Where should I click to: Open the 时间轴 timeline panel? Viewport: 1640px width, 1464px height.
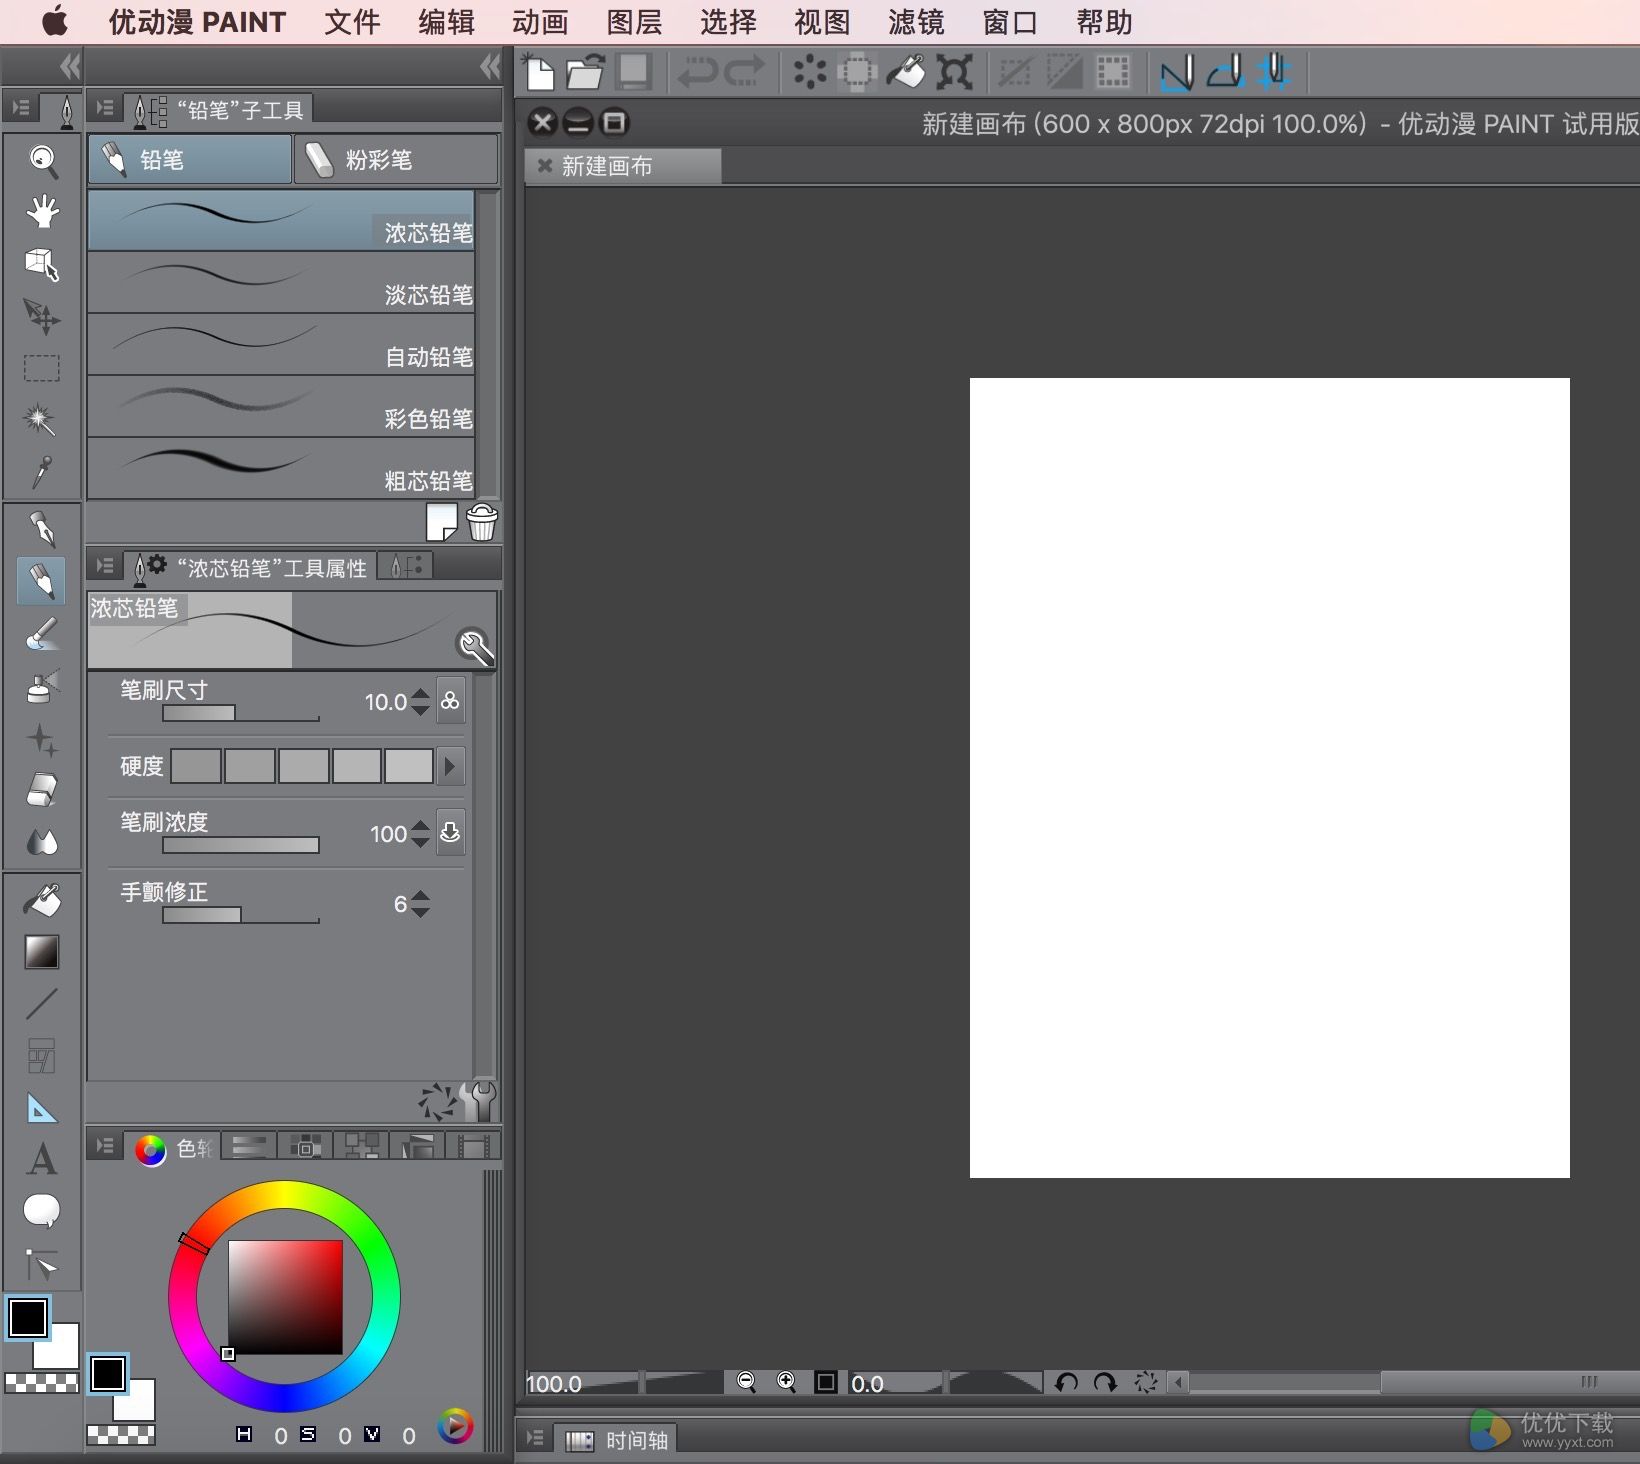(616, 1440)
